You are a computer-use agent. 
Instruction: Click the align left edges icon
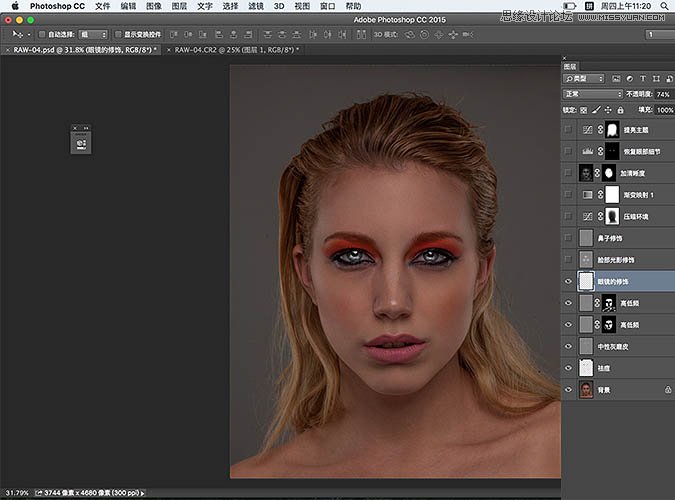point(219,34)
